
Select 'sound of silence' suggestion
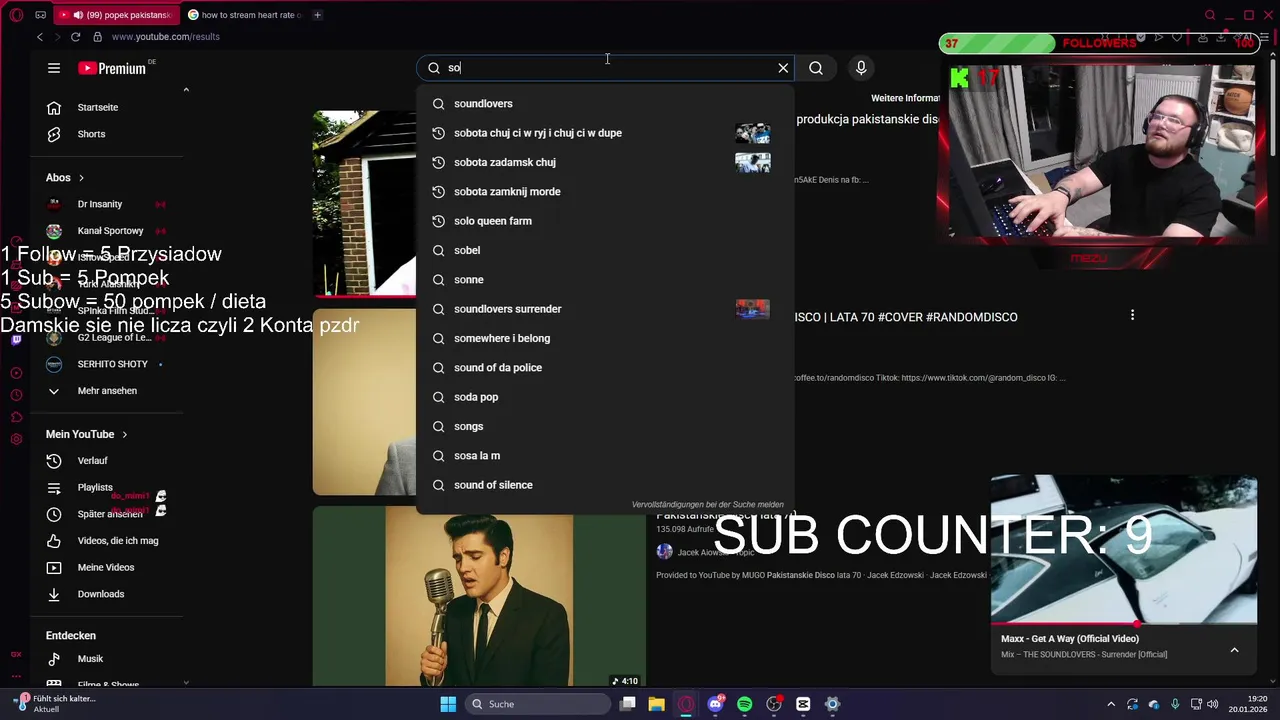click(605, 485)
